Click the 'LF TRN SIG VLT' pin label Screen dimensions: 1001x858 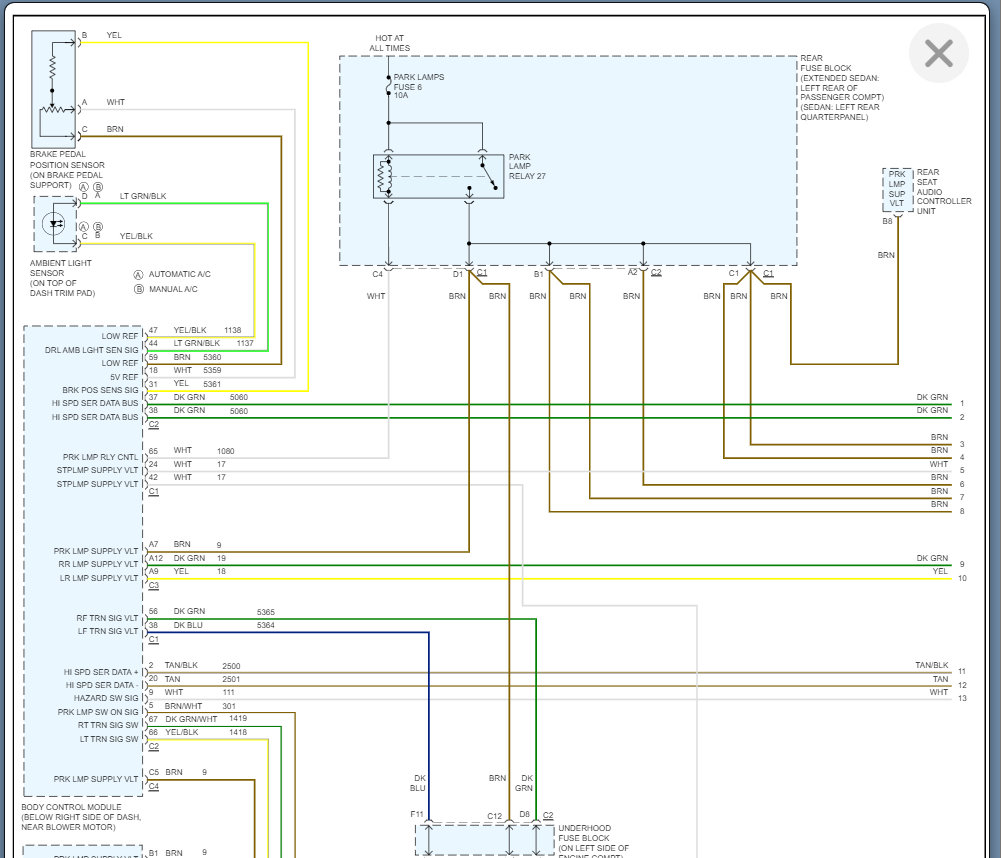107,631
